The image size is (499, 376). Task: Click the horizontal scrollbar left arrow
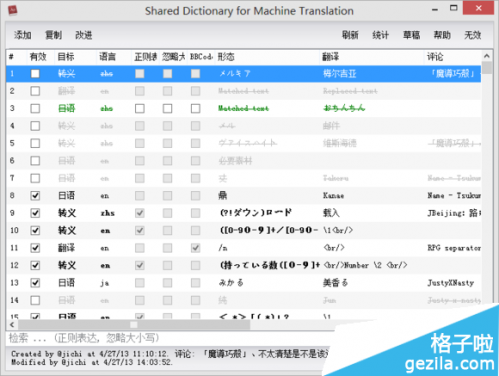coord(12,324)
